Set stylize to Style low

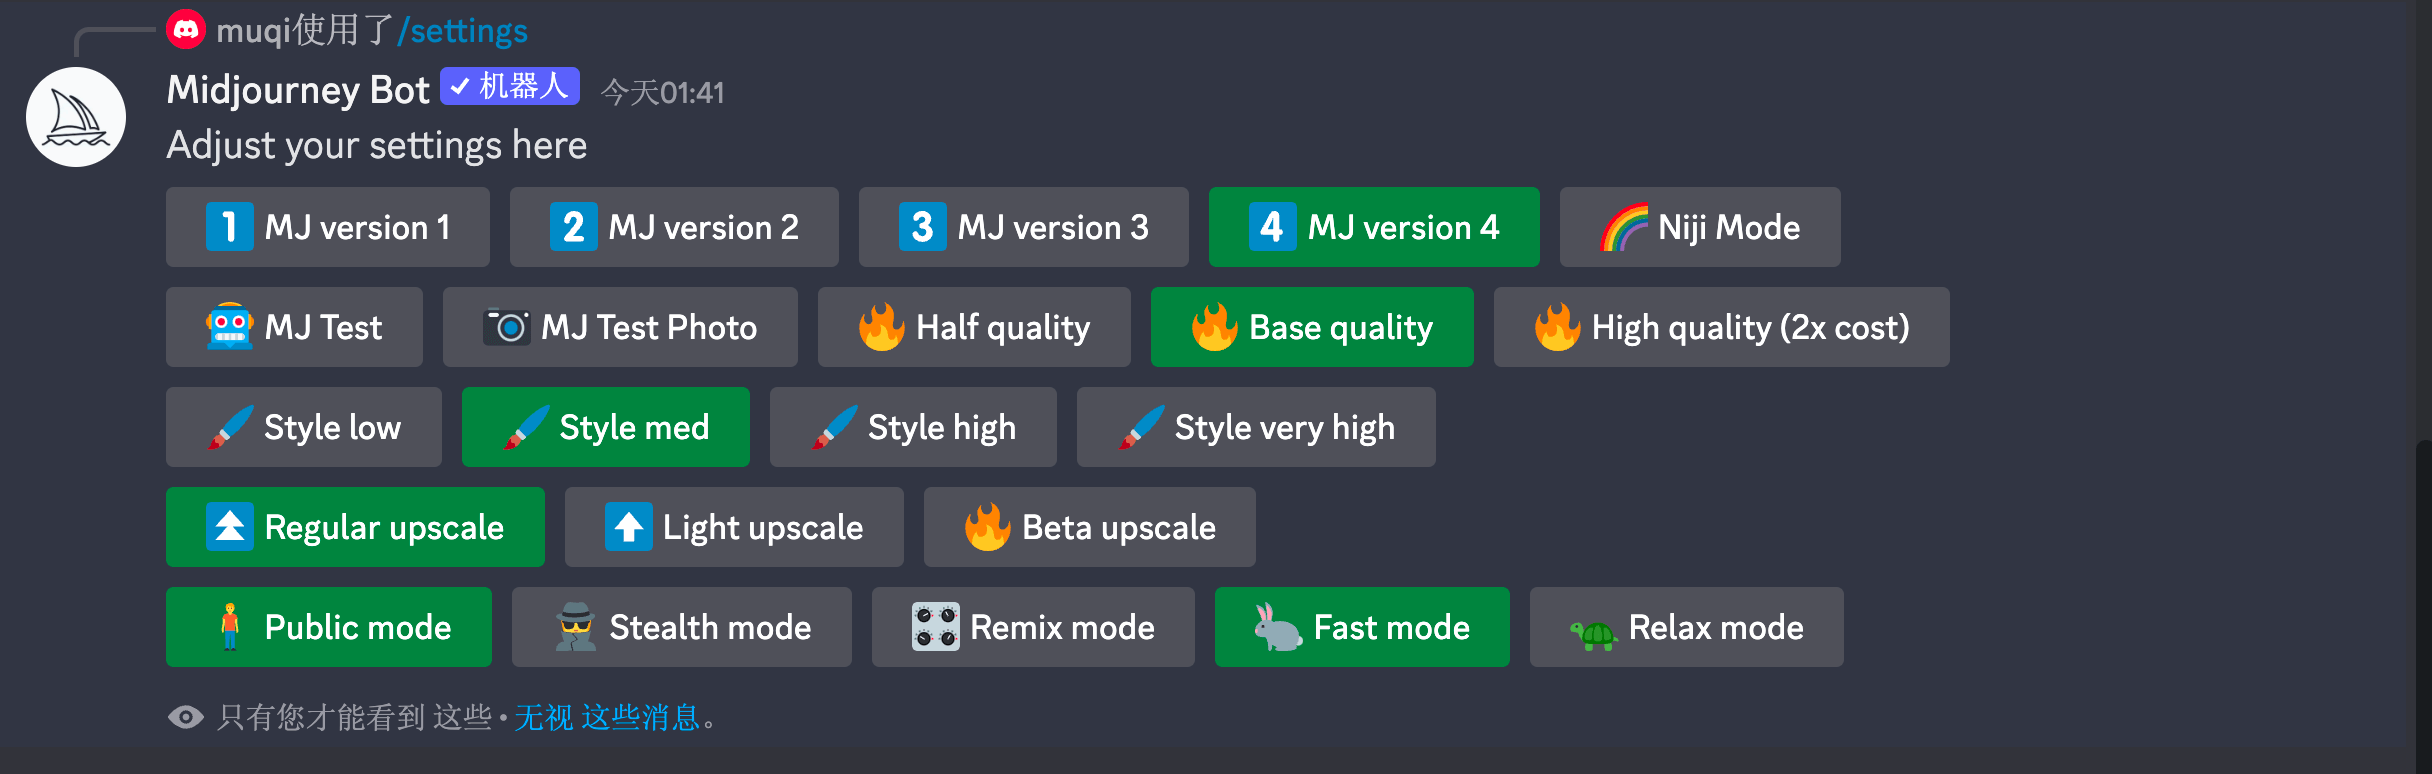tap(304, 427)
